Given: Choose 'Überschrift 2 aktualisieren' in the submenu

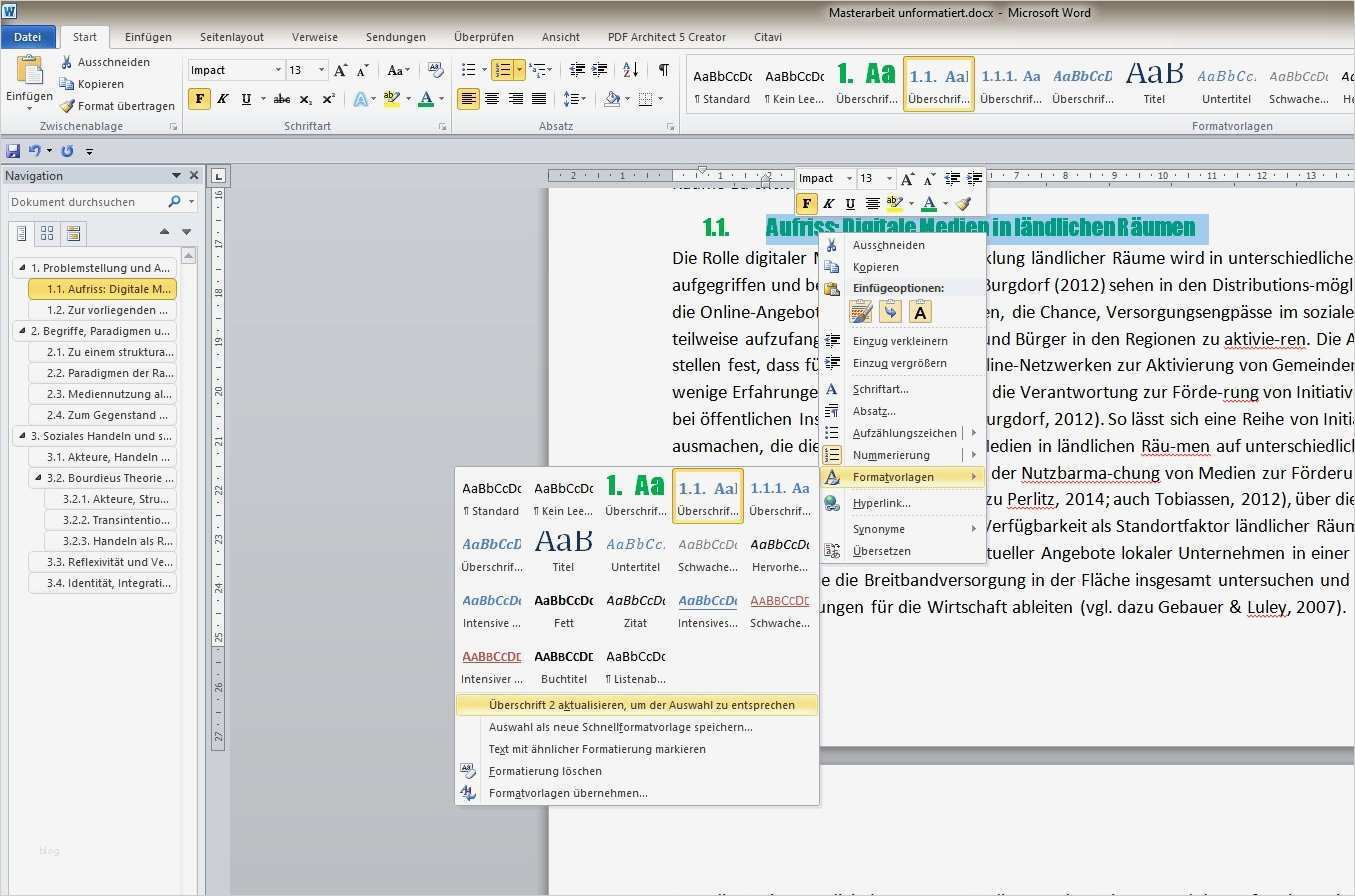Looking at the screenshot, I should (x=640, y=705).
